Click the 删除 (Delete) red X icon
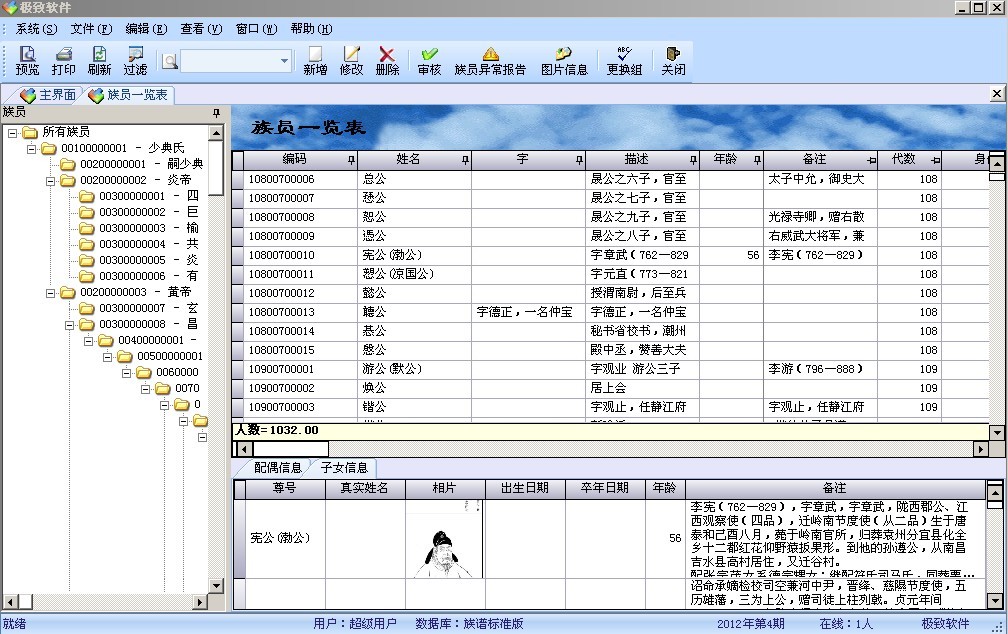This screenshot has height=634, width=1008. click(387, 61)
